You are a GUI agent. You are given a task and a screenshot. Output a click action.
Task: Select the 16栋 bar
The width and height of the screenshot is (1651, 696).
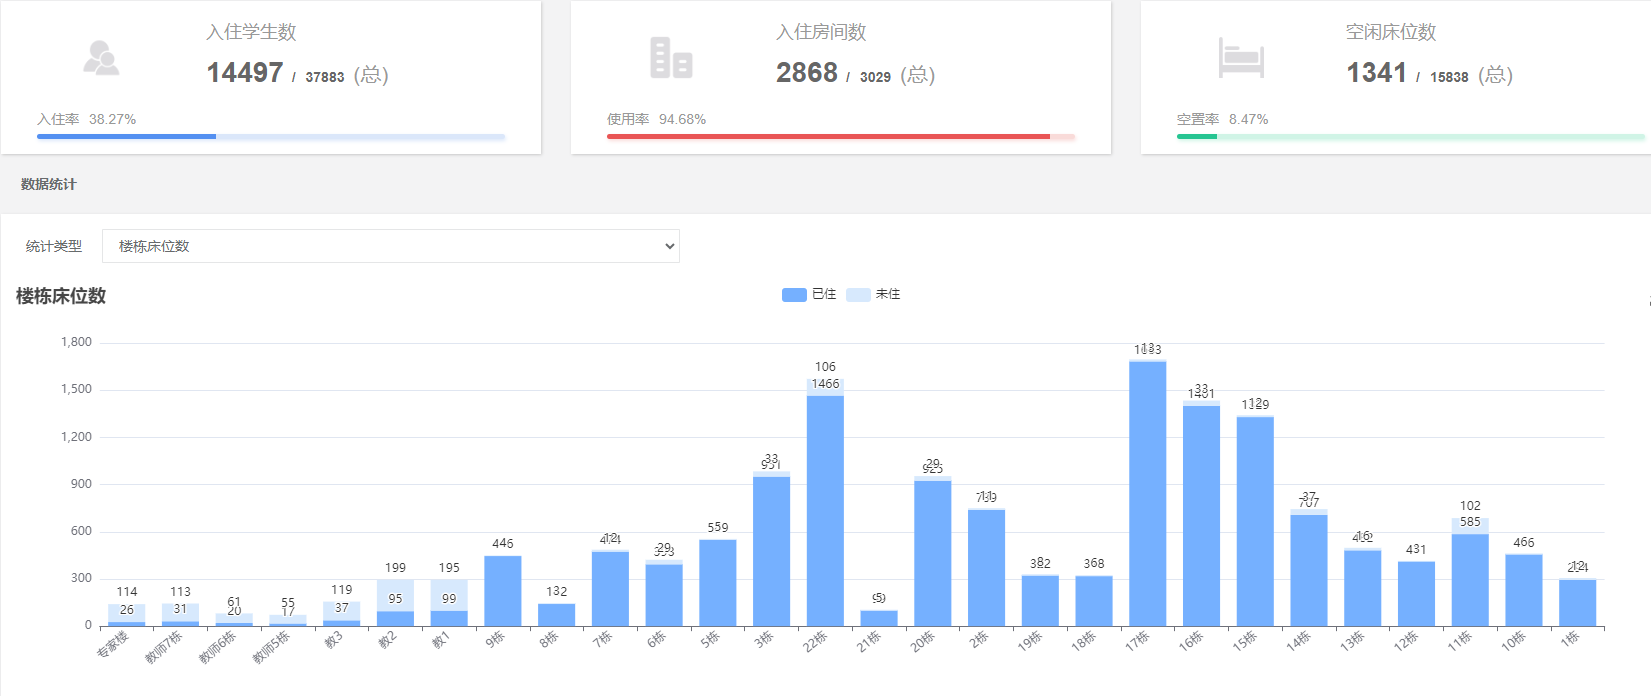click(1201, 515)
